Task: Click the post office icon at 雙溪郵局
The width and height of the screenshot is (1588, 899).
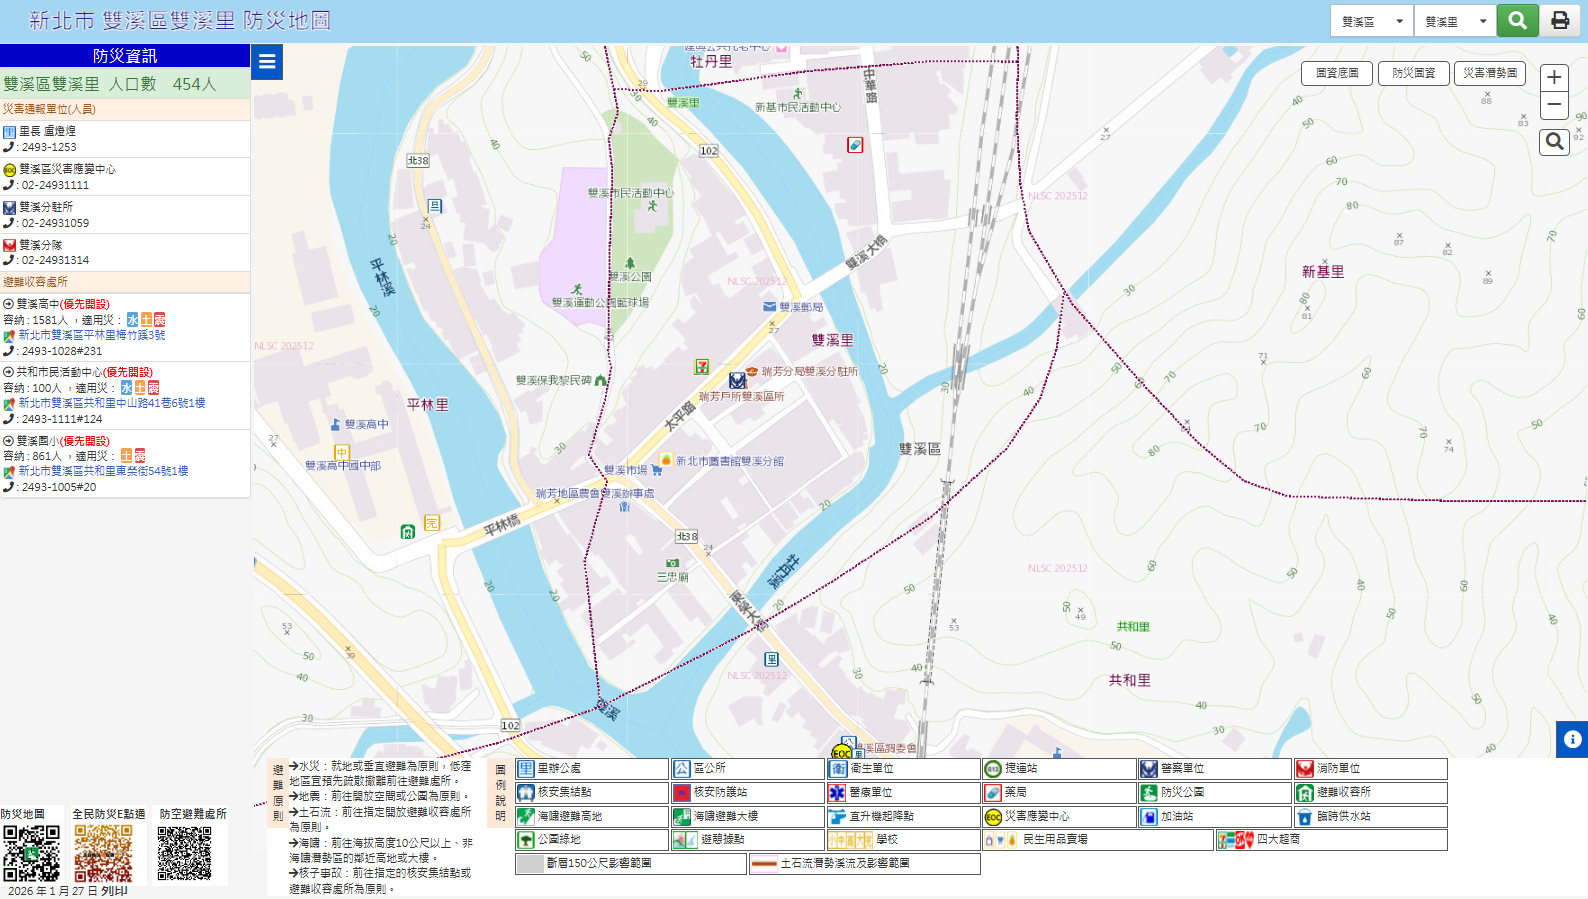Action: click(x=769, y=307)
